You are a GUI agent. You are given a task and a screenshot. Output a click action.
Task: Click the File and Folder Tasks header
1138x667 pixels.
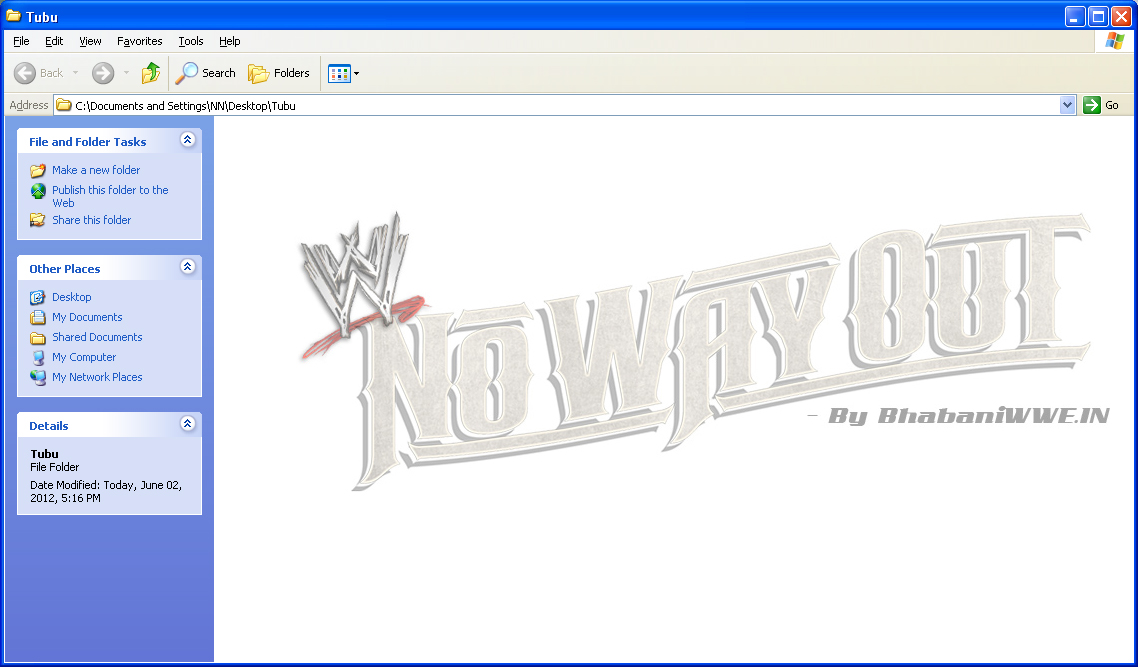[88, 142]
